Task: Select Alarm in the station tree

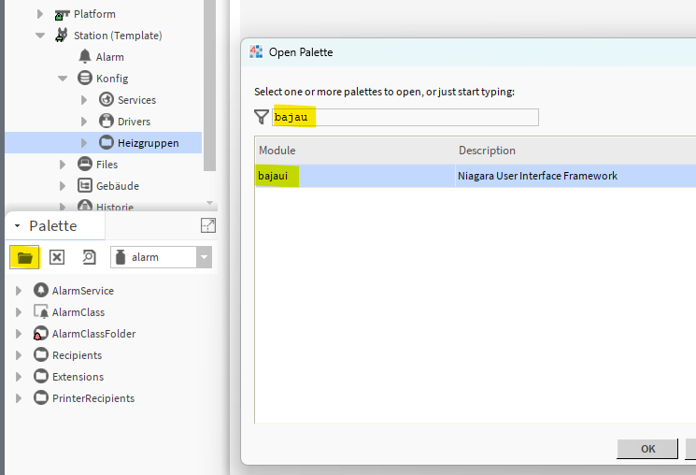Action: click(x=110, y=57)
